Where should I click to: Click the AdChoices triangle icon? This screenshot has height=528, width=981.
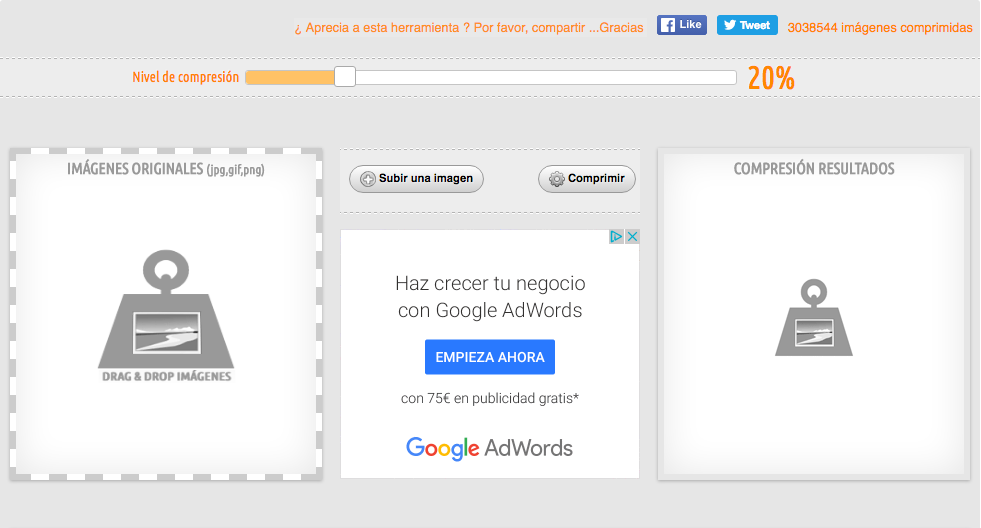(x=616, y=236)
